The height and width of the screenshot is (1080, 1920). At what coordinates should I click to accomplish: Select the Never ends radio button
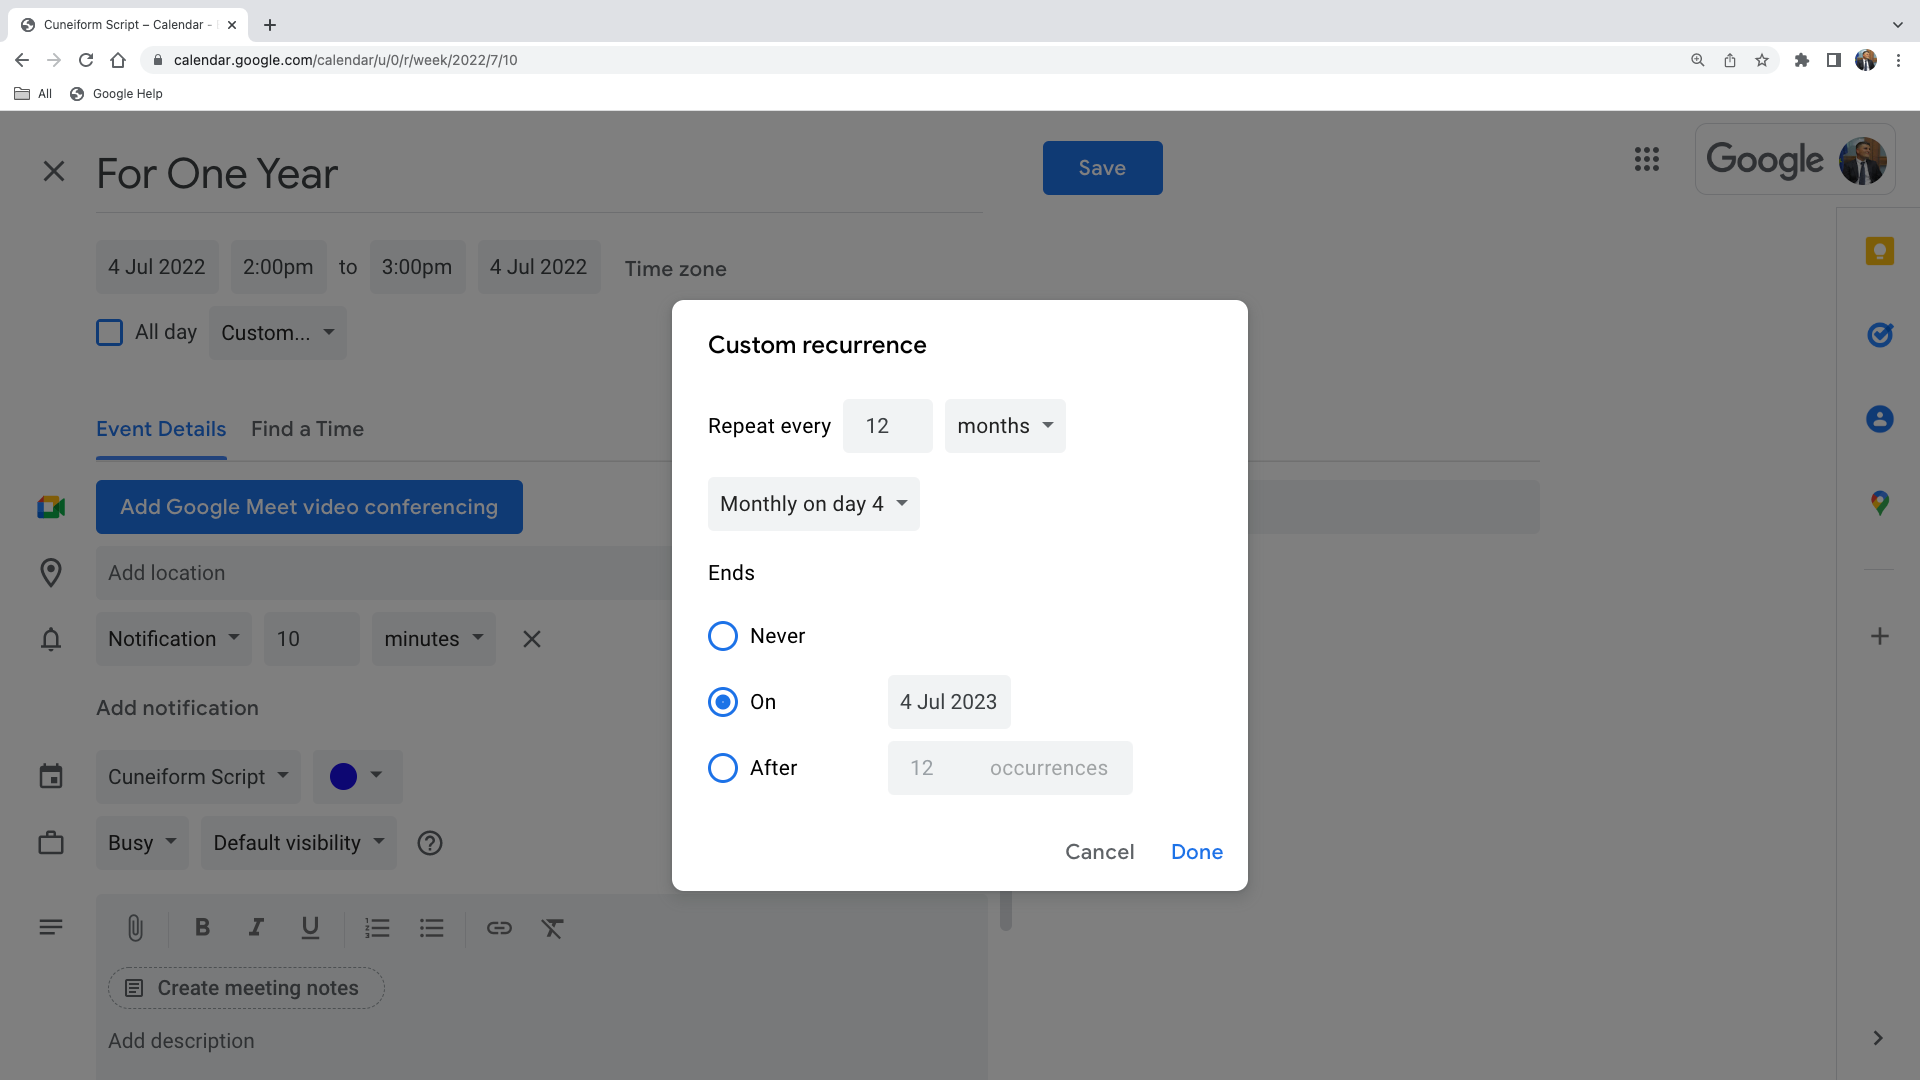click(722, 636)
